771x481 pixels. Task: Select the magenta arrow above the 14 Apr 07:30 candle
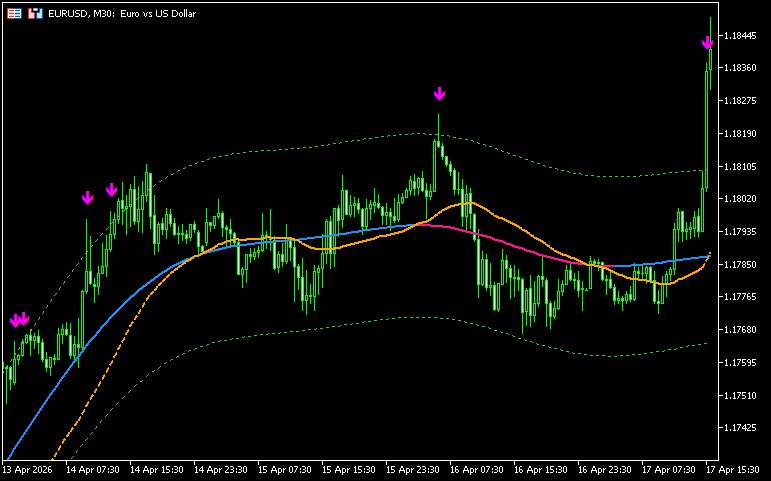click(87, 198)
